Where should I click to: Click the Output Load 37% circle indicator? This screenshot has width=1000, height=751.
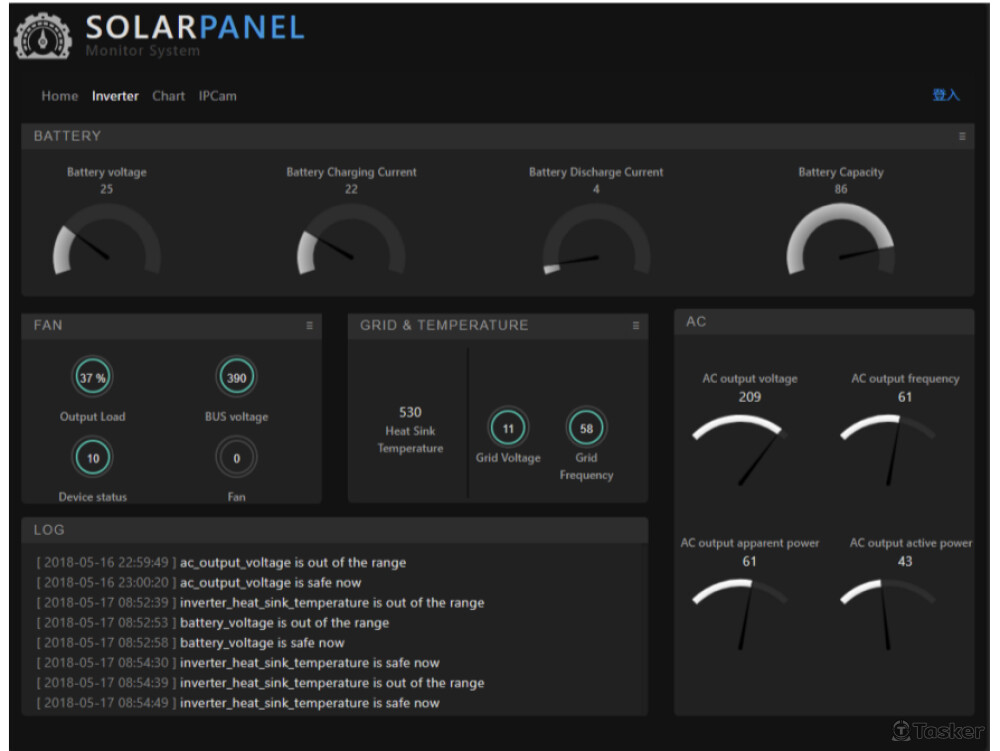click(x=92, y=378)
